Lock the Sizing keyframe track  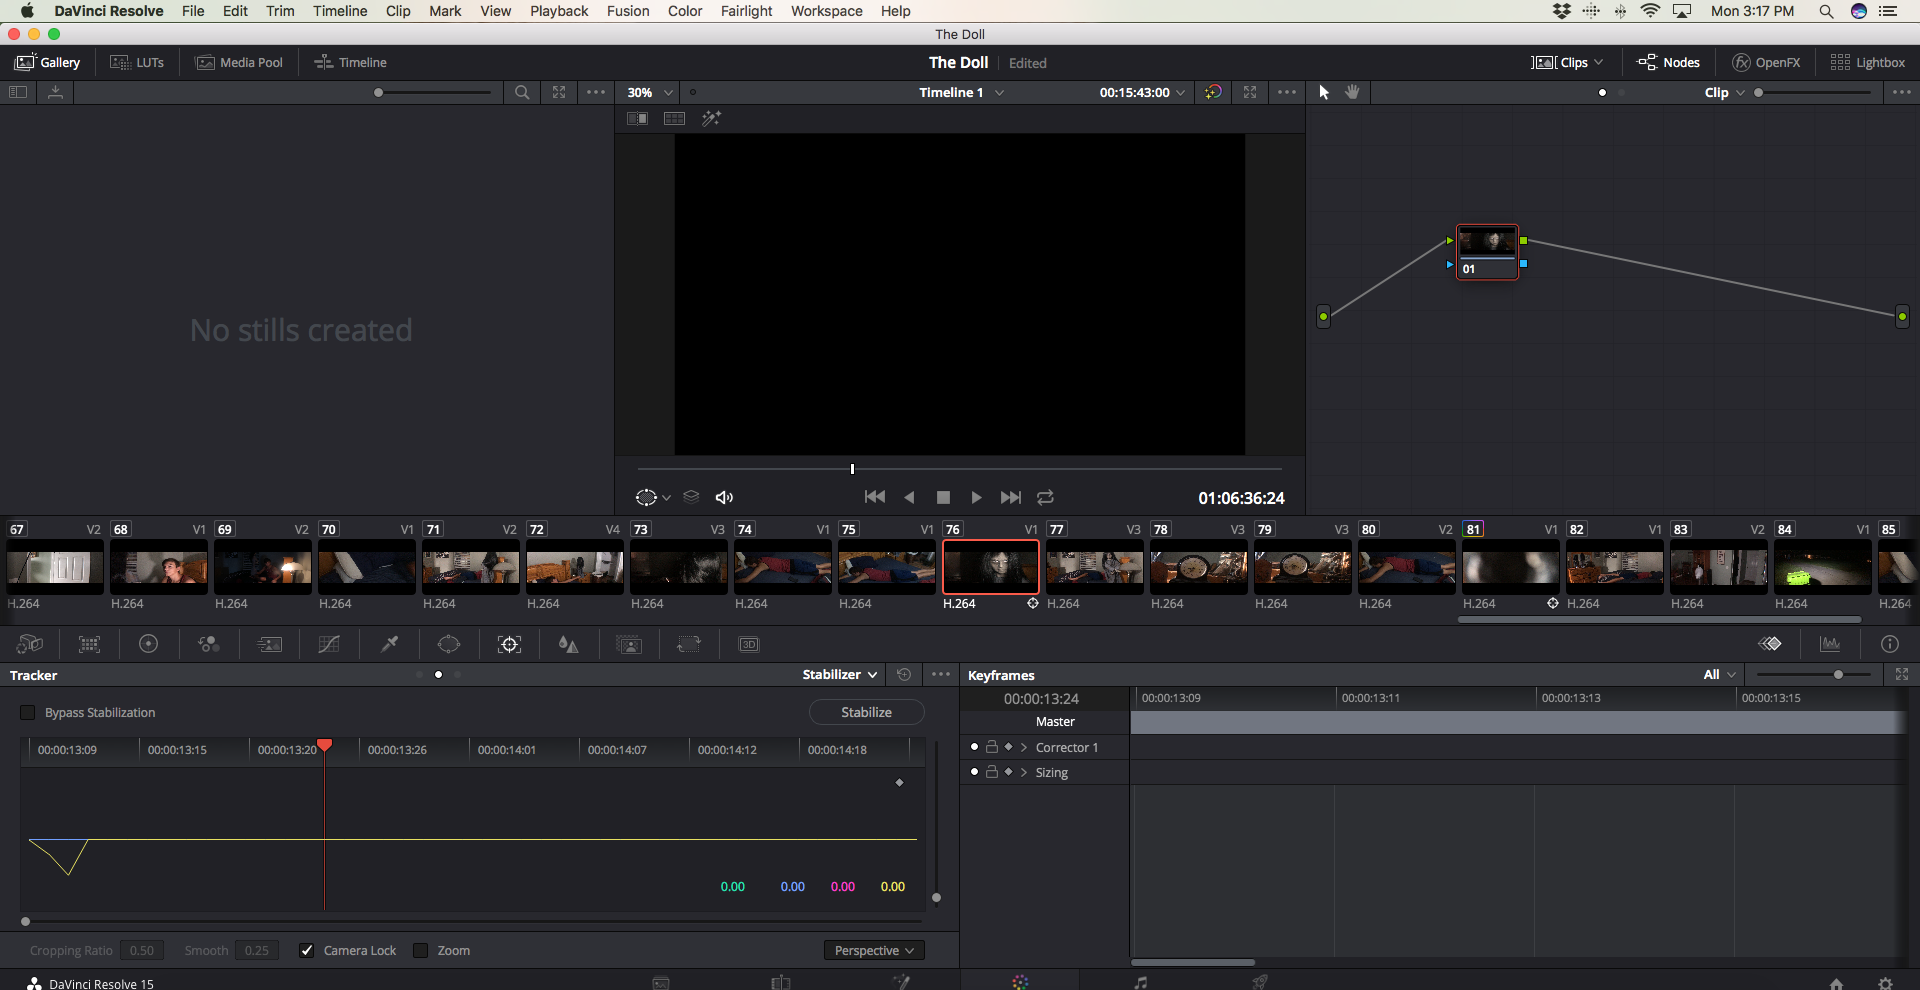[992, 772]
